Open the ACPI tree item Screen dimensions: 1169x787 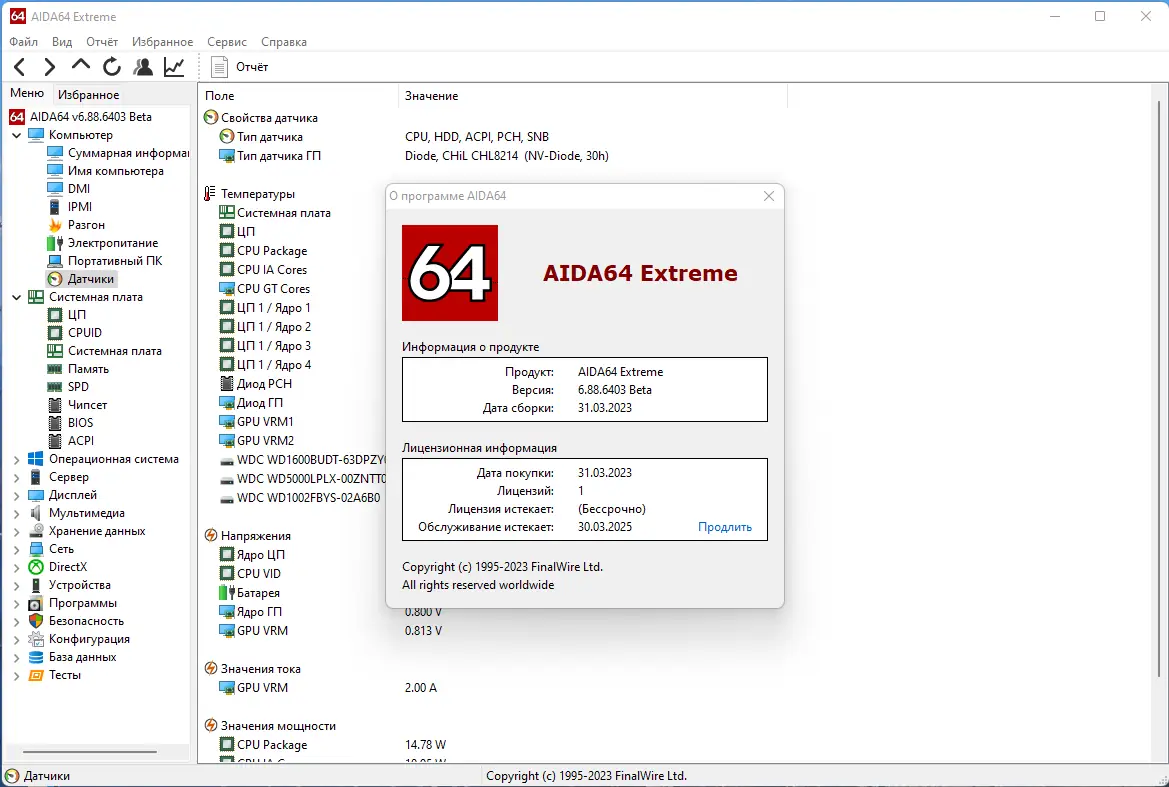71,440
